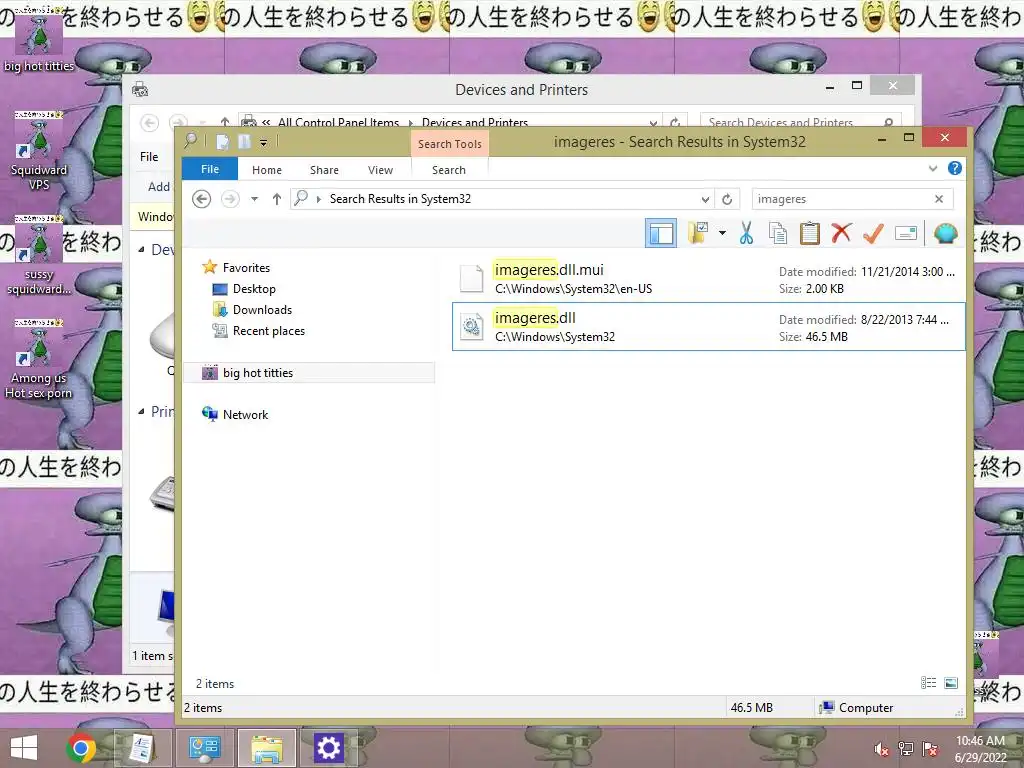Open the Squidward VPS desktop shortcut
This screenshot has height=768, width=1024.
point(39,150)
